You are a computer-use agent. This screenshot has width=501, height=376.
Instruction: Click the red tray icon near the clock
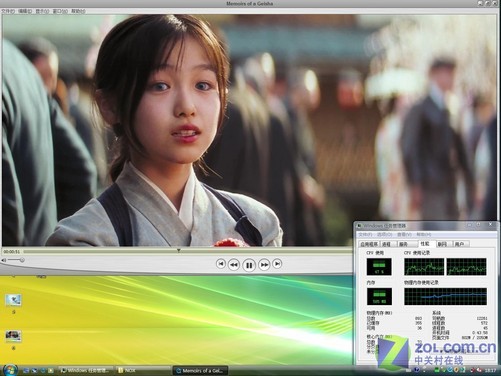click(x=479, y=370)
